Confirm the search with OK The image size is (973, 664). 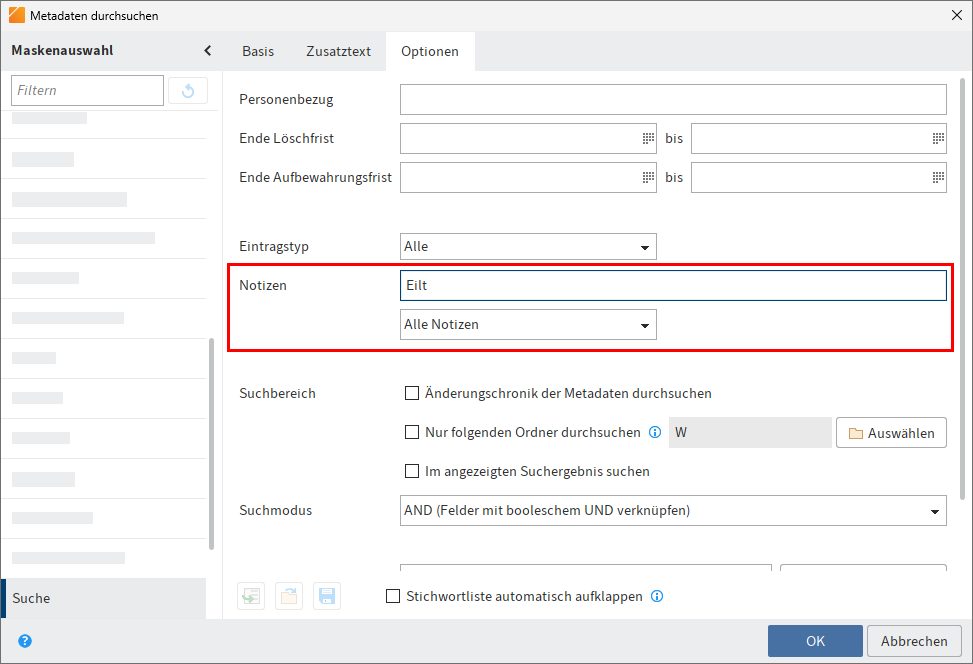point(817,641)
